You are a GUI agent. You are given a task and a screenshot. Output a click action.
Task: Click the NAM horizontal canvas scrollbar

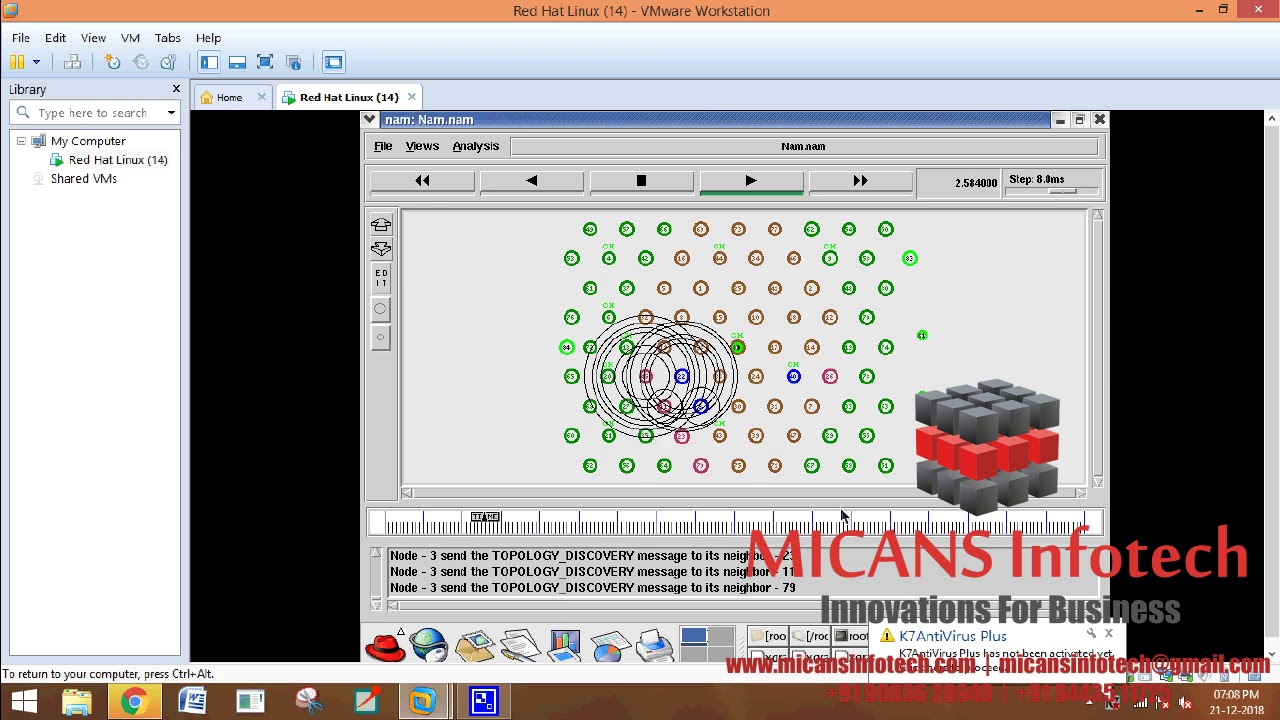click(x=745, y=493)
